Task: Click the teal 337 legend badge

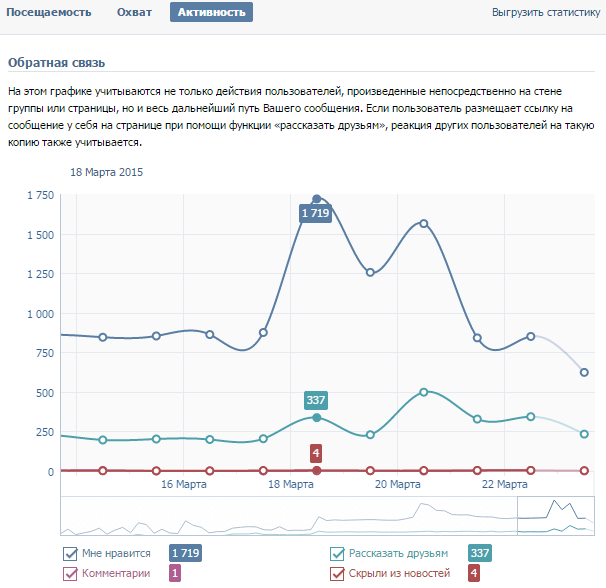Action: (x=480, y=554)
